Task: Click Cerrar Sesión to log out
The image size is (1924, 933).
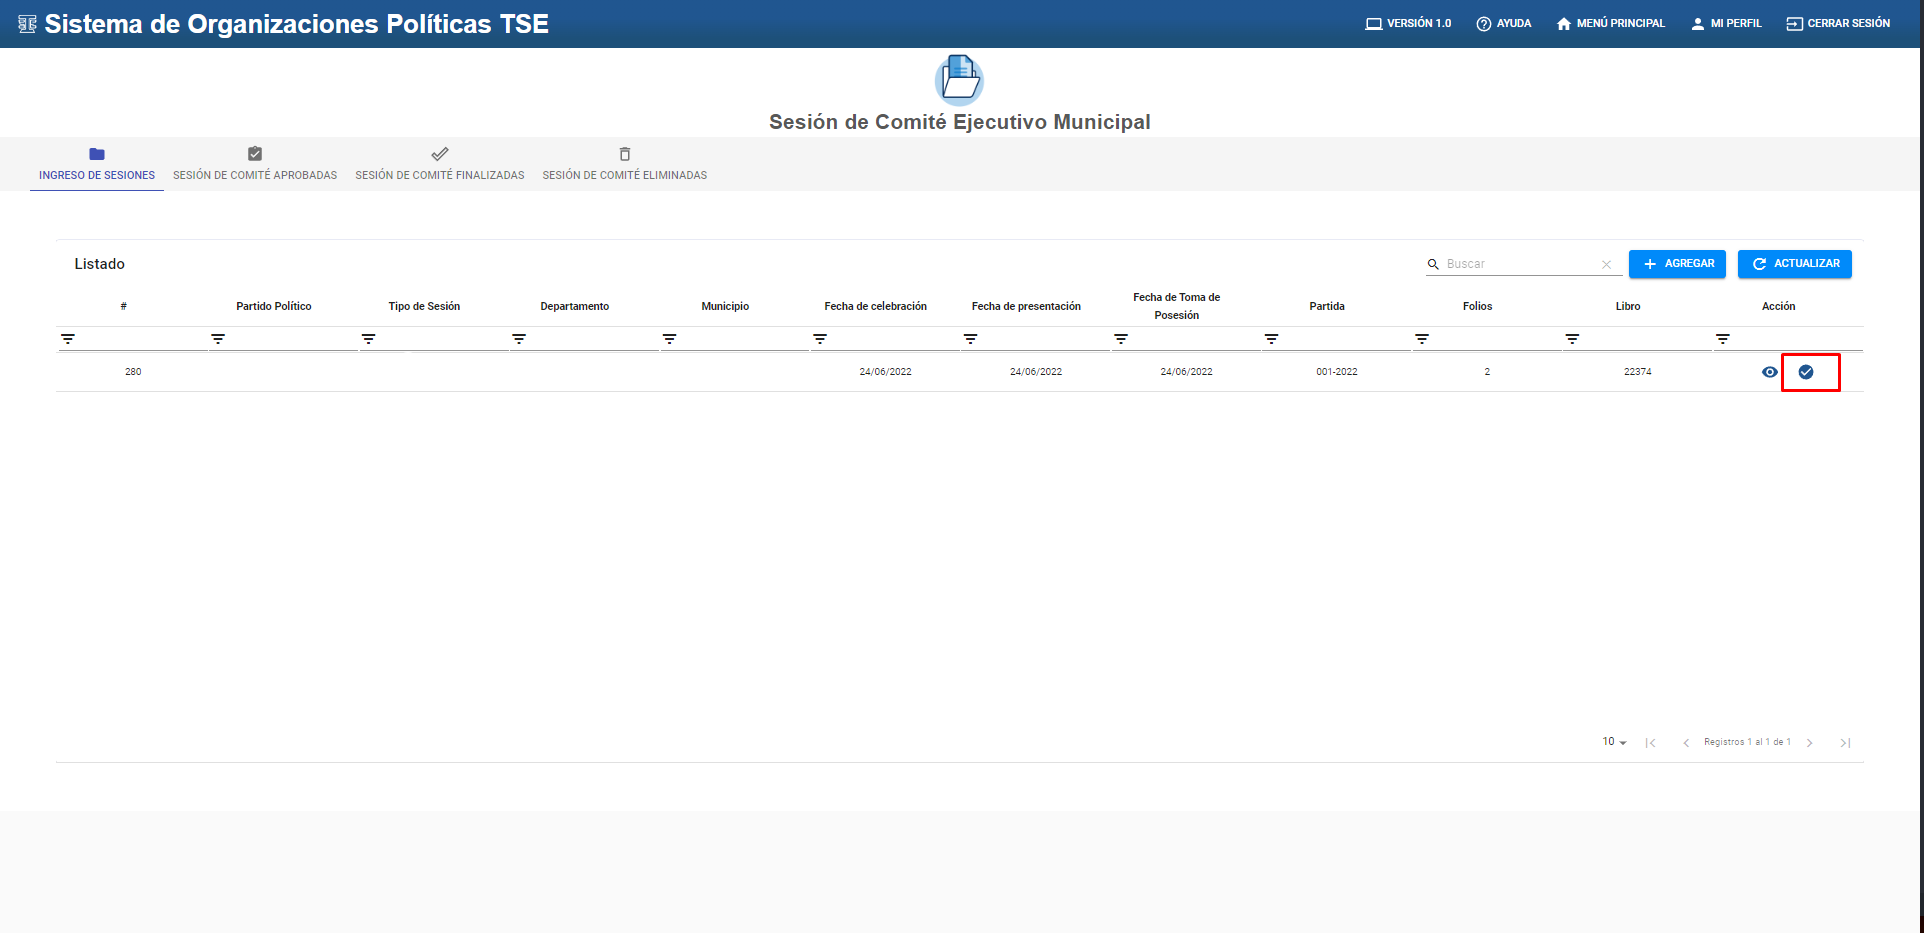Action: click(1838, 23)
